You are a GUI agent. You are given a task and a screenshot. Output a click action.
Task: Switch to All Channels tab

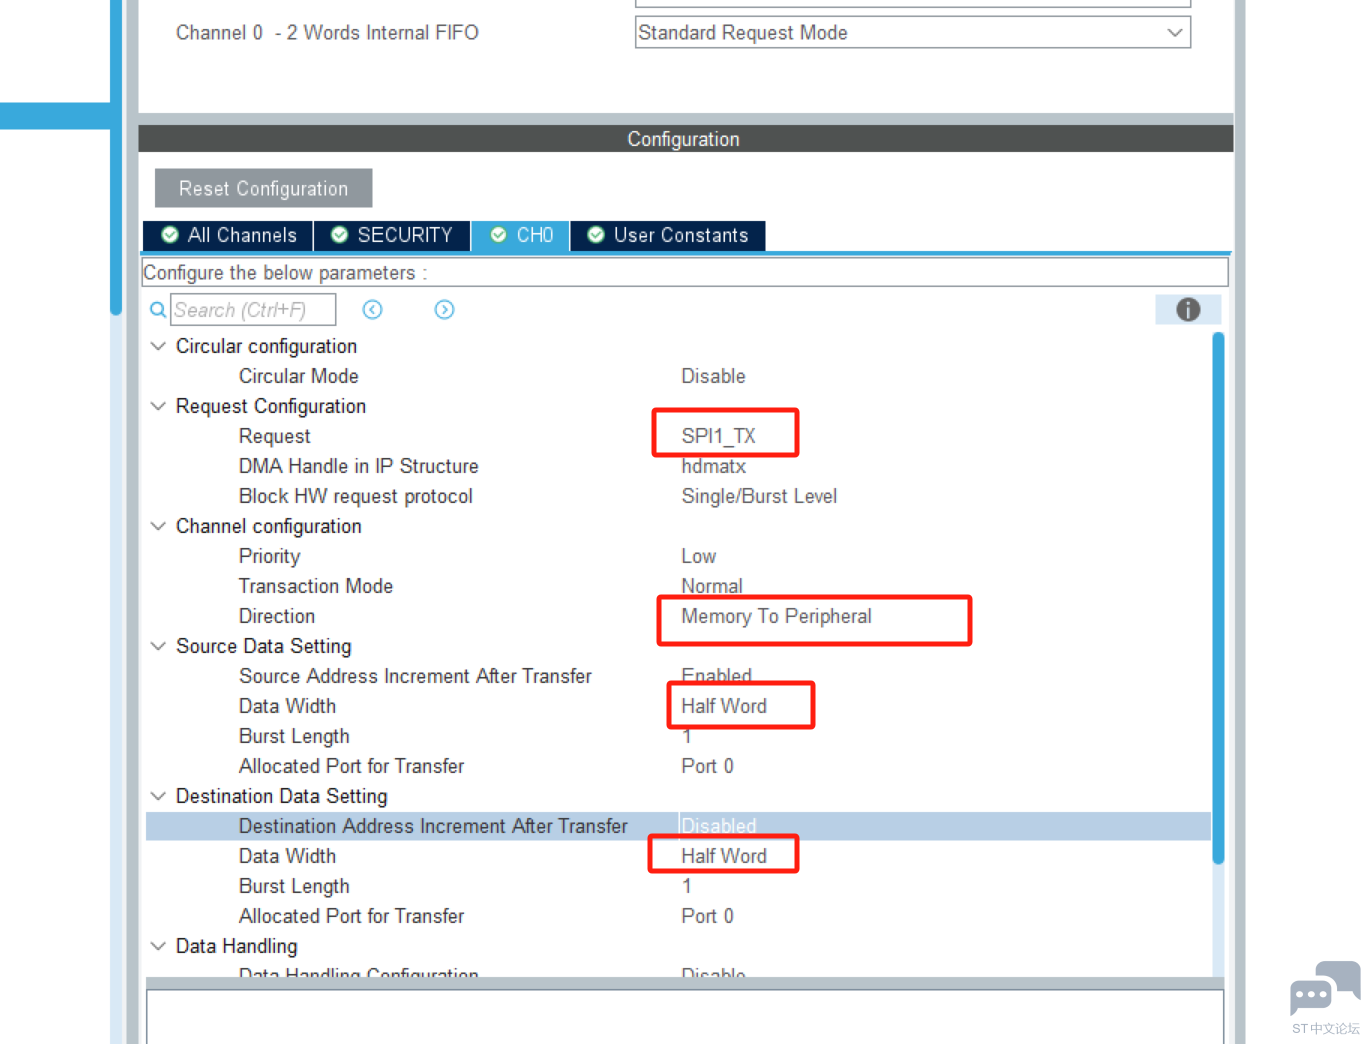(228, 235)
